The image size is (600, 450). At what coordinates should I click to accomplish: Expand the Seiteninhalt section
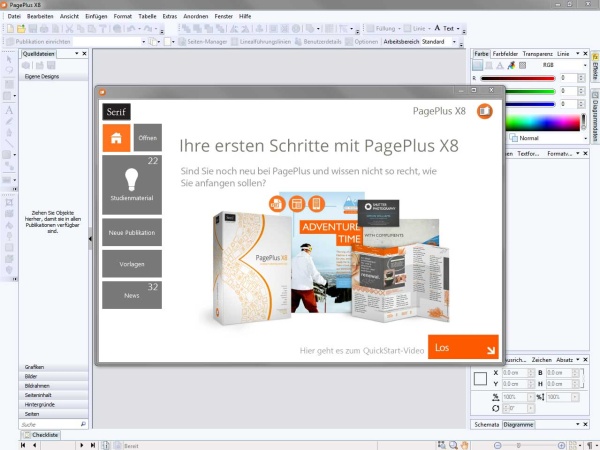click(53, 395)
